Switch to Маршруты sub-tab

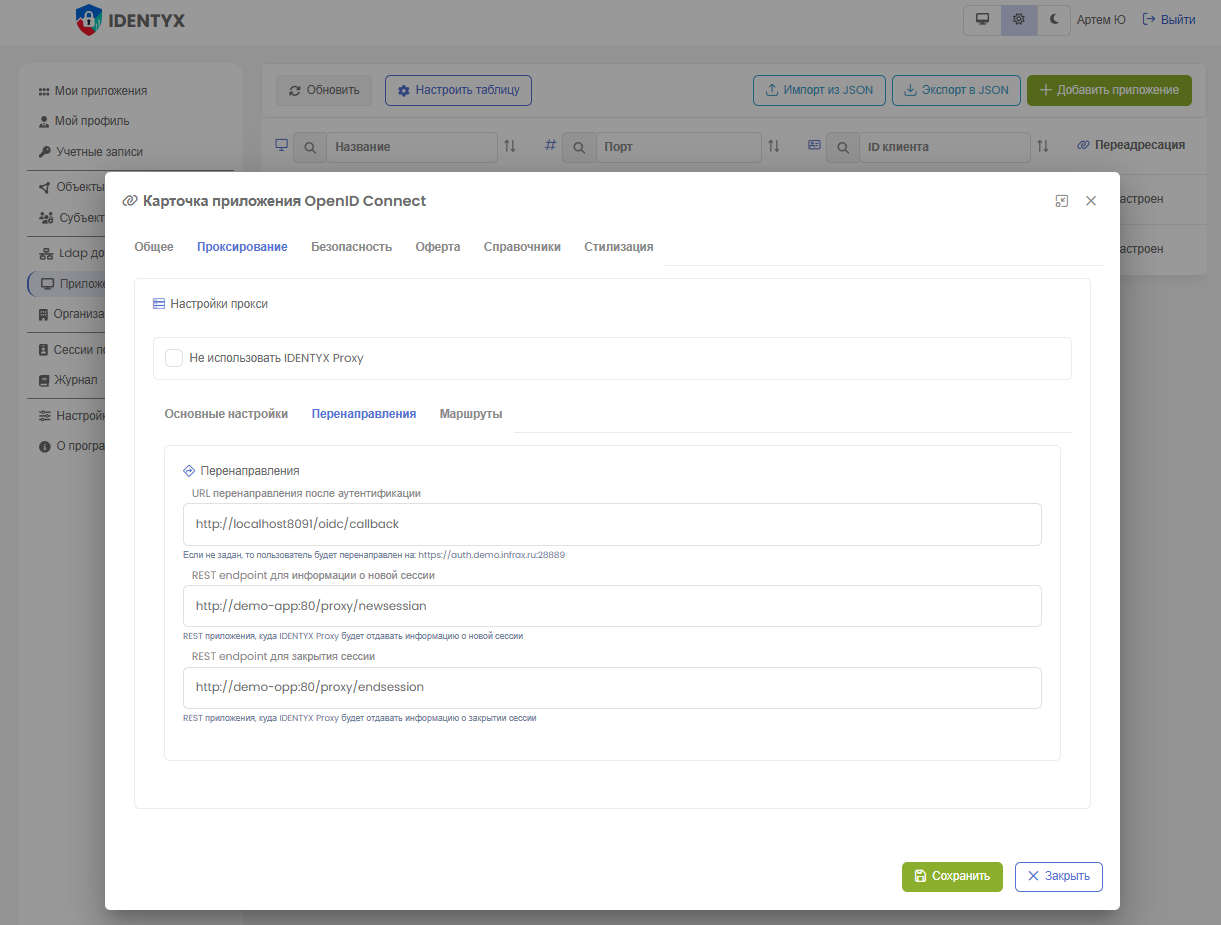point(470,414)
